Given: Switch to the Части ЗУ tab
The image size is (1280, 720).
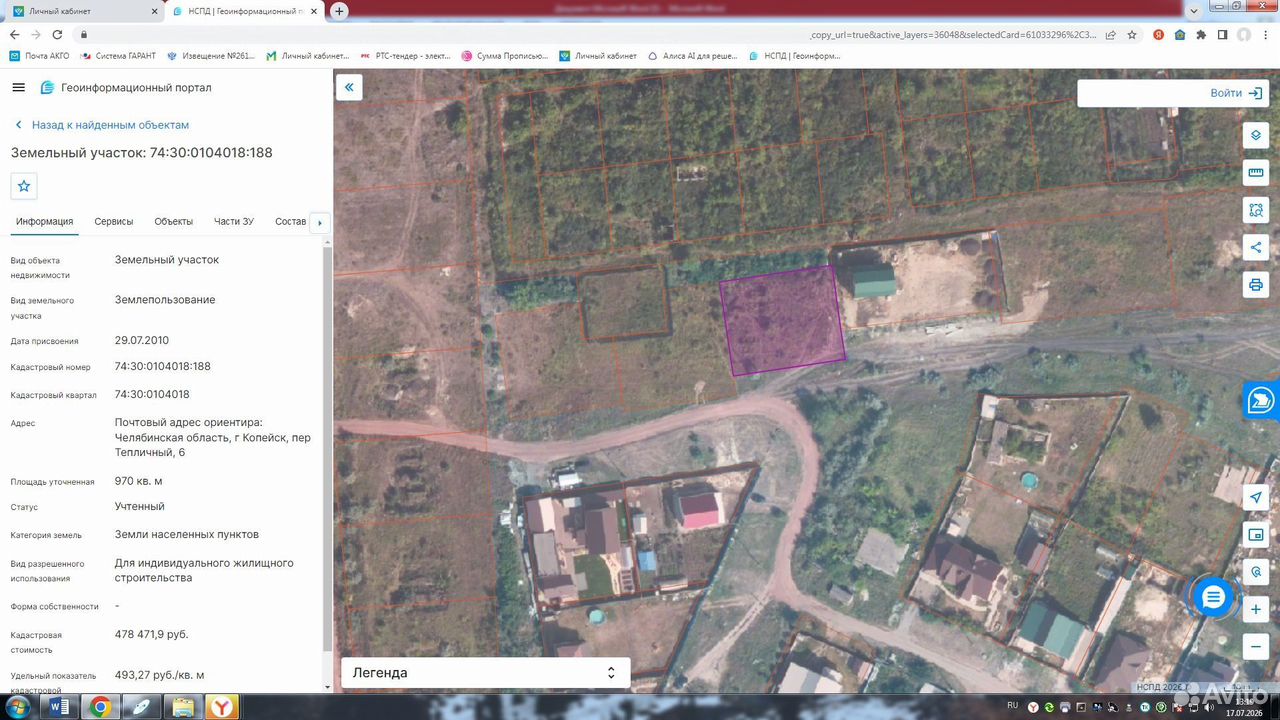Looking at the screenshot, I should (x=234, y=221).
